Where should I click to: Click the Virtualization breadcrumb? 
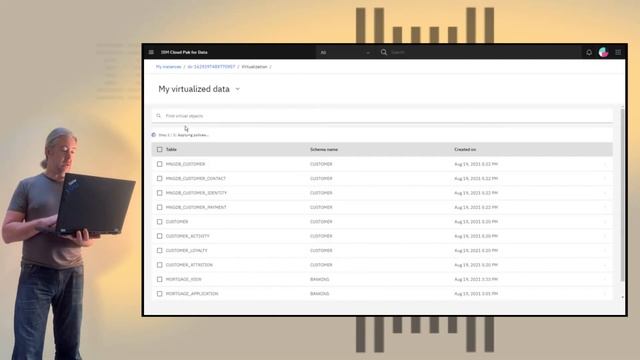tap(254, 67)
